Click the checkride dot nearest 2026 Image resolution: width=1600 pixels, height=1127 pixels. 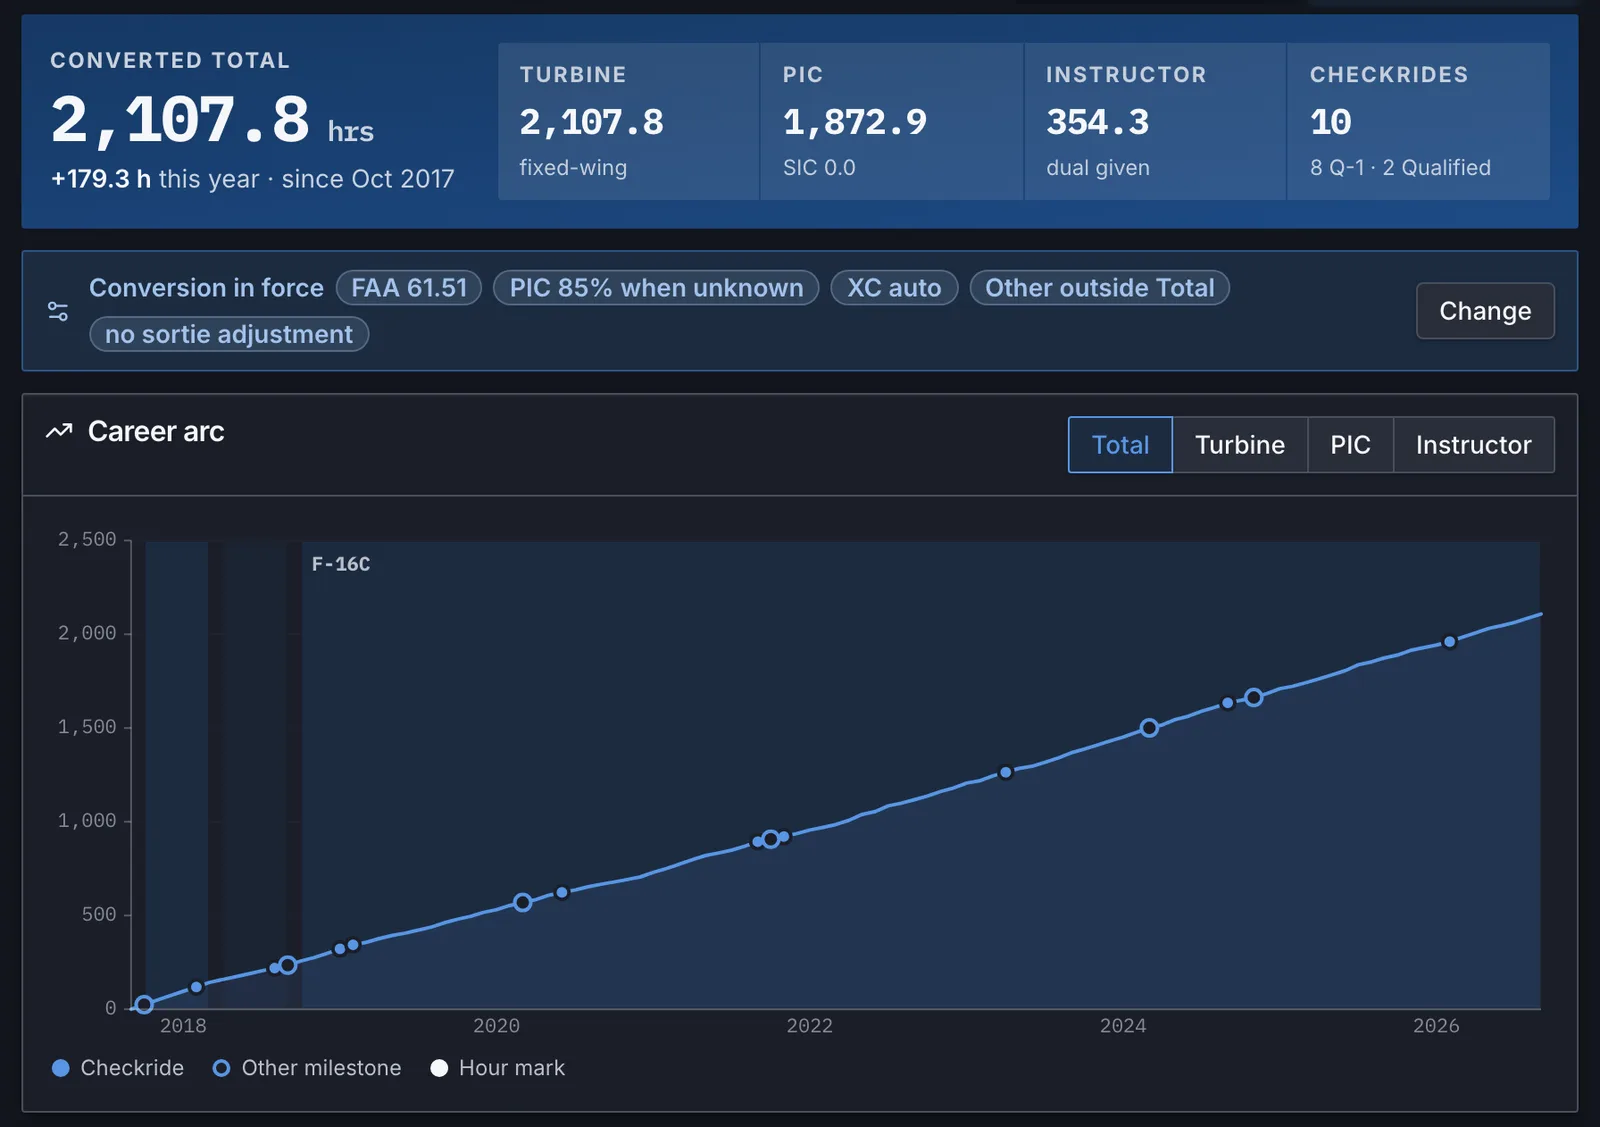click(1449, 642)
